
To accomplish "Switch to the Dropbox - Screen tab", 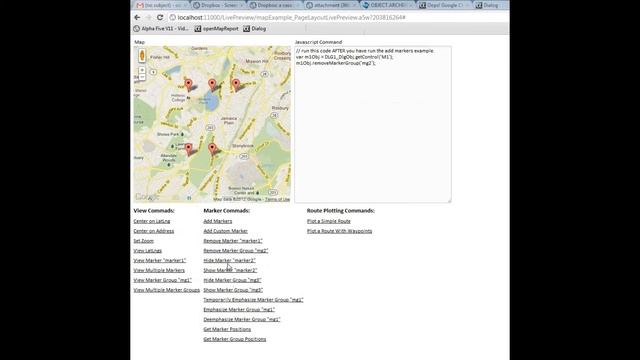I will click(216, 5).
